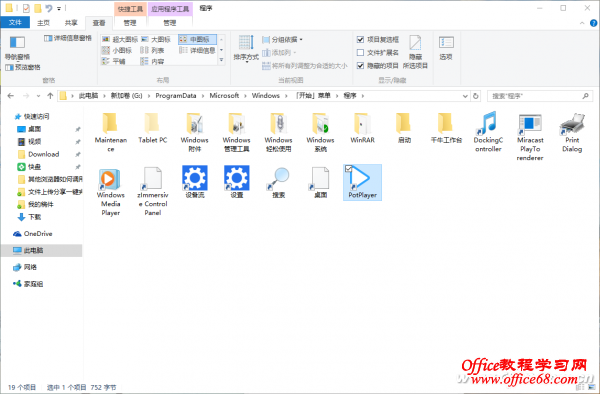Choose the 详细信息 layout

click(197, 50)
